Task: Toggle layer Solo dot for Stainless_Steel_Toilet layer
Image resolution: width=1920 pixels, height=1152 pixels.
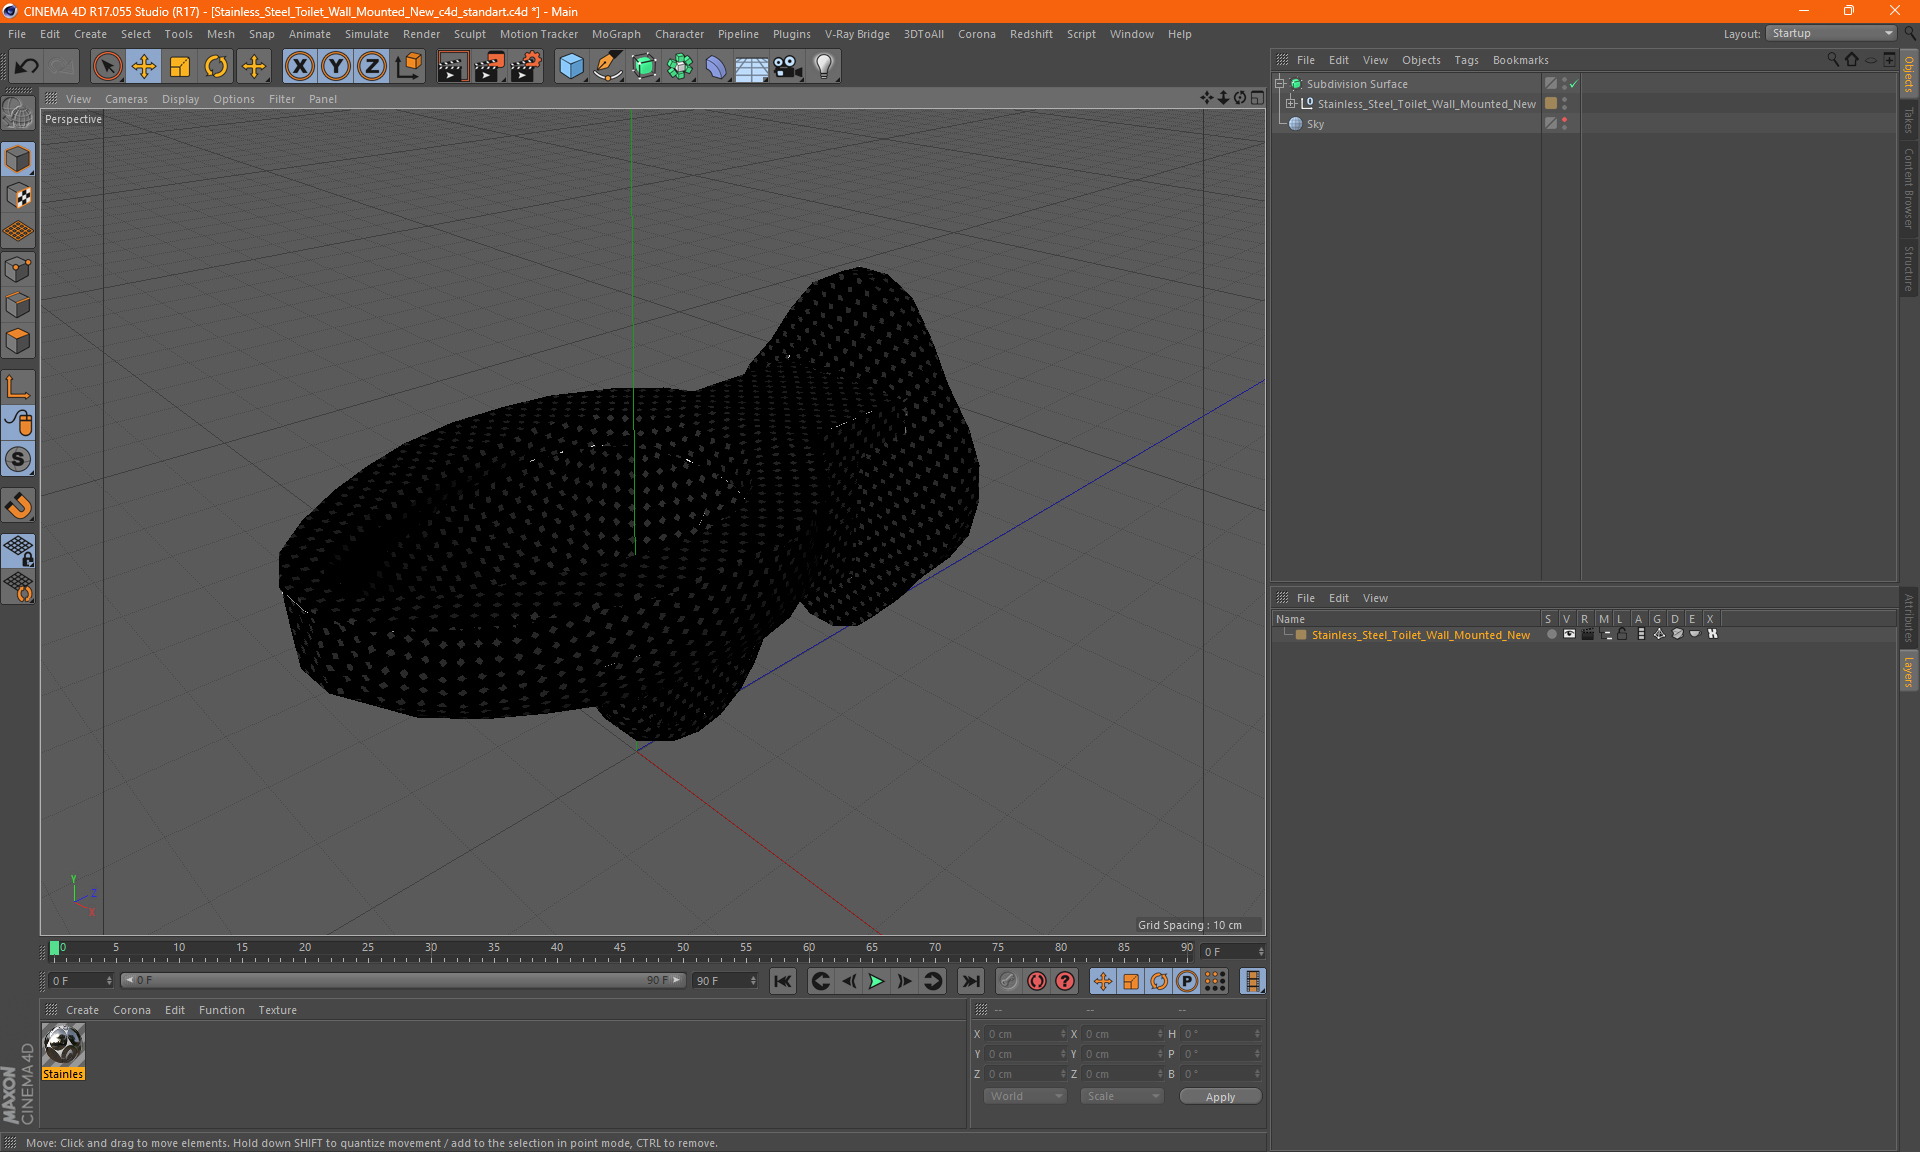Action: click(1551, 634)
